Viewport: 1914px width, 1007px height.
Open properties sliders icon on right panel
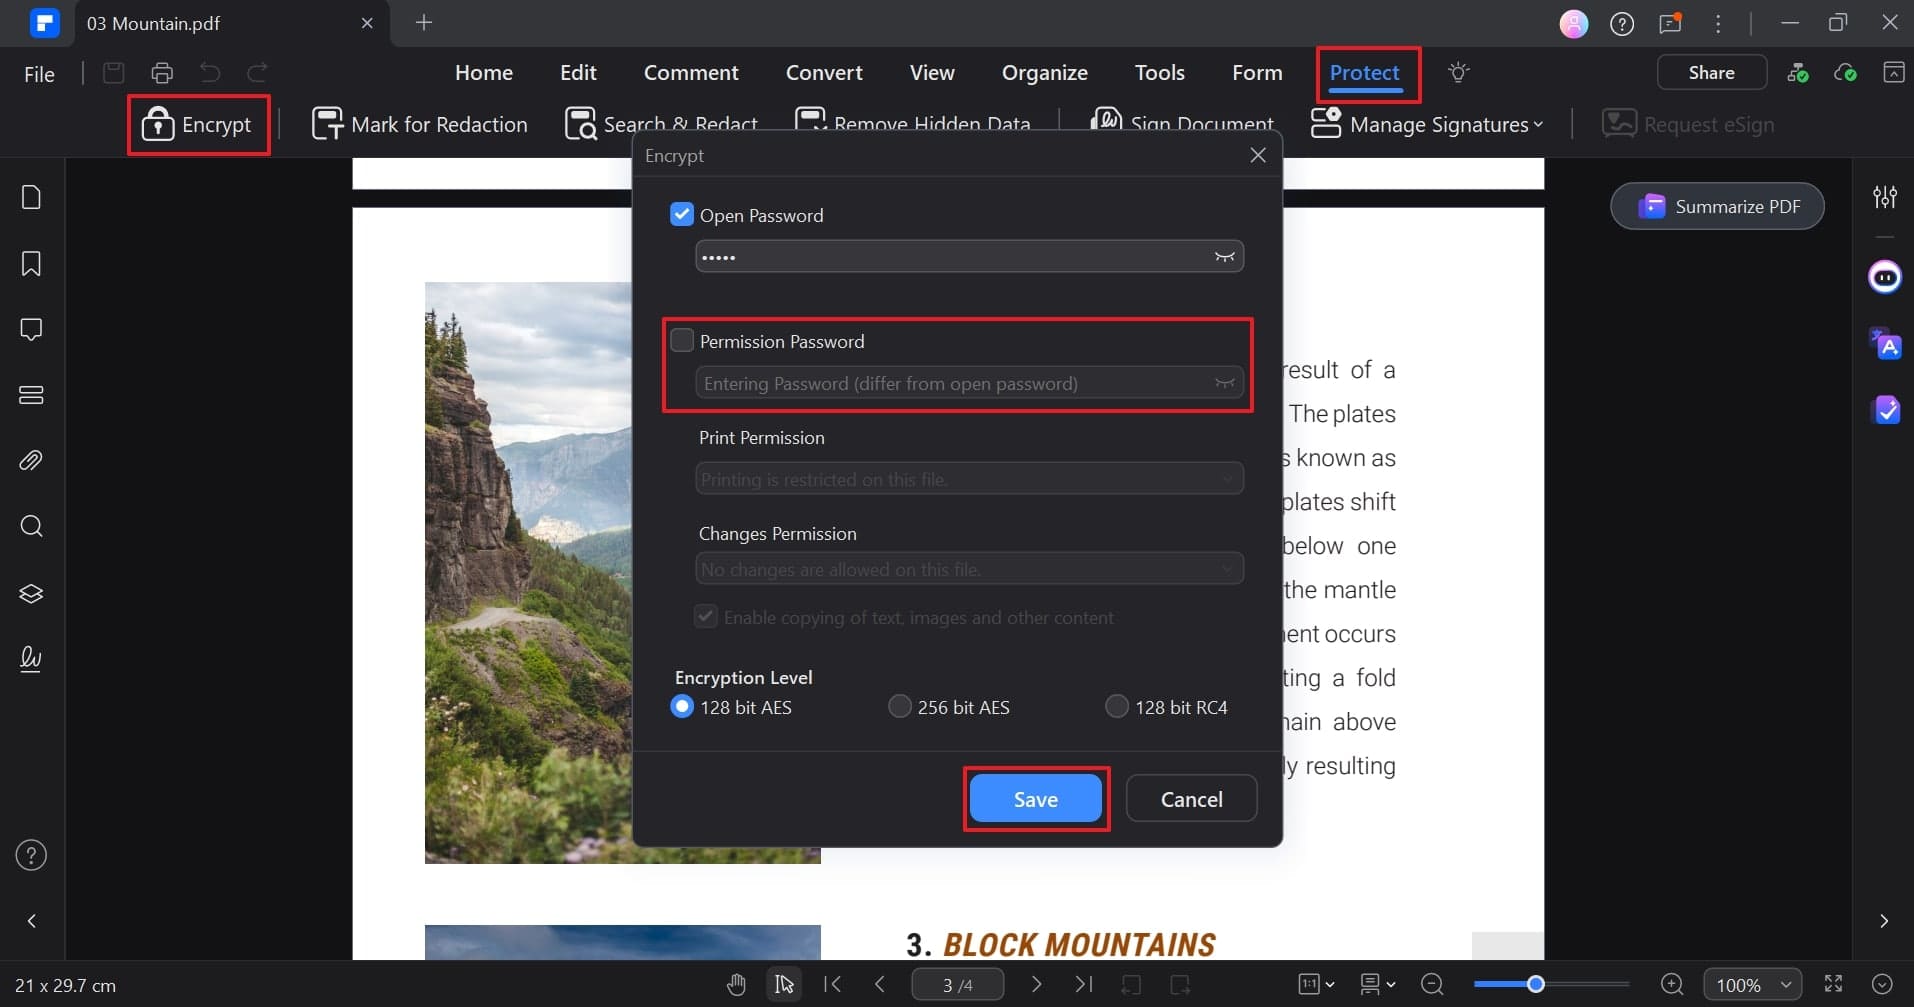point(1885,197)
